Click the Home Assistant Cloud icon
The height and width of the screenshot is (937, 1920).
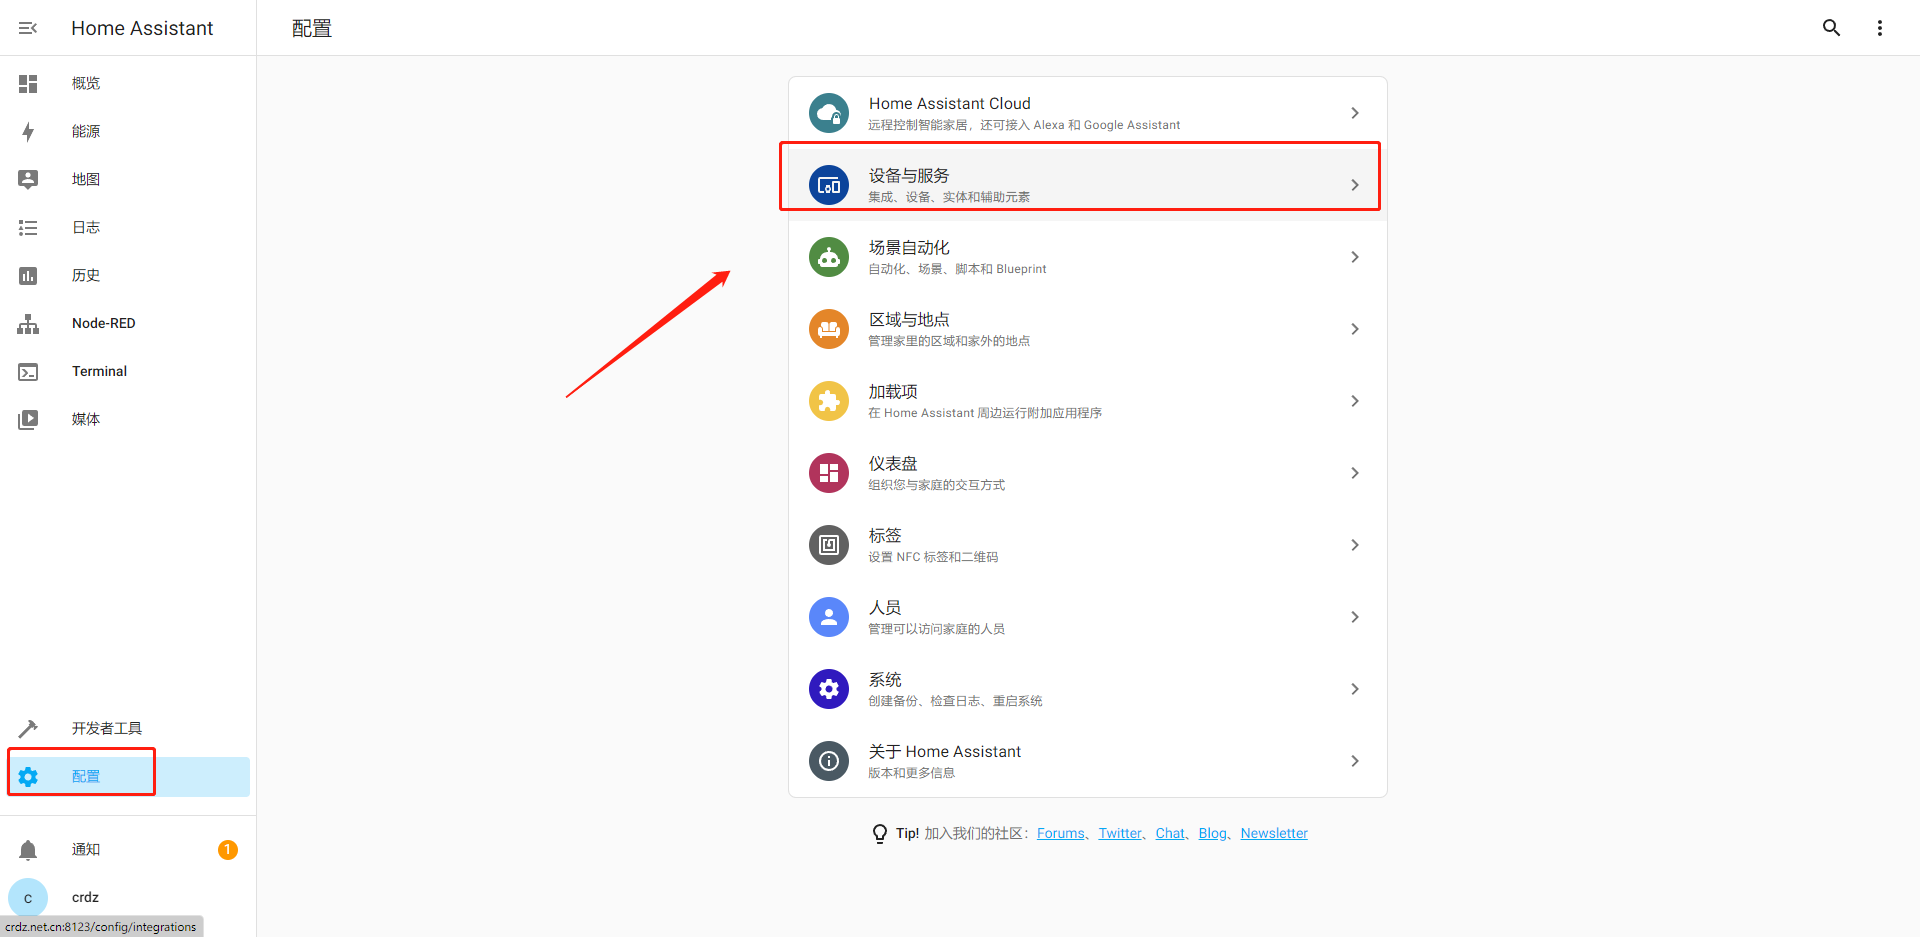tap(828, 113)
